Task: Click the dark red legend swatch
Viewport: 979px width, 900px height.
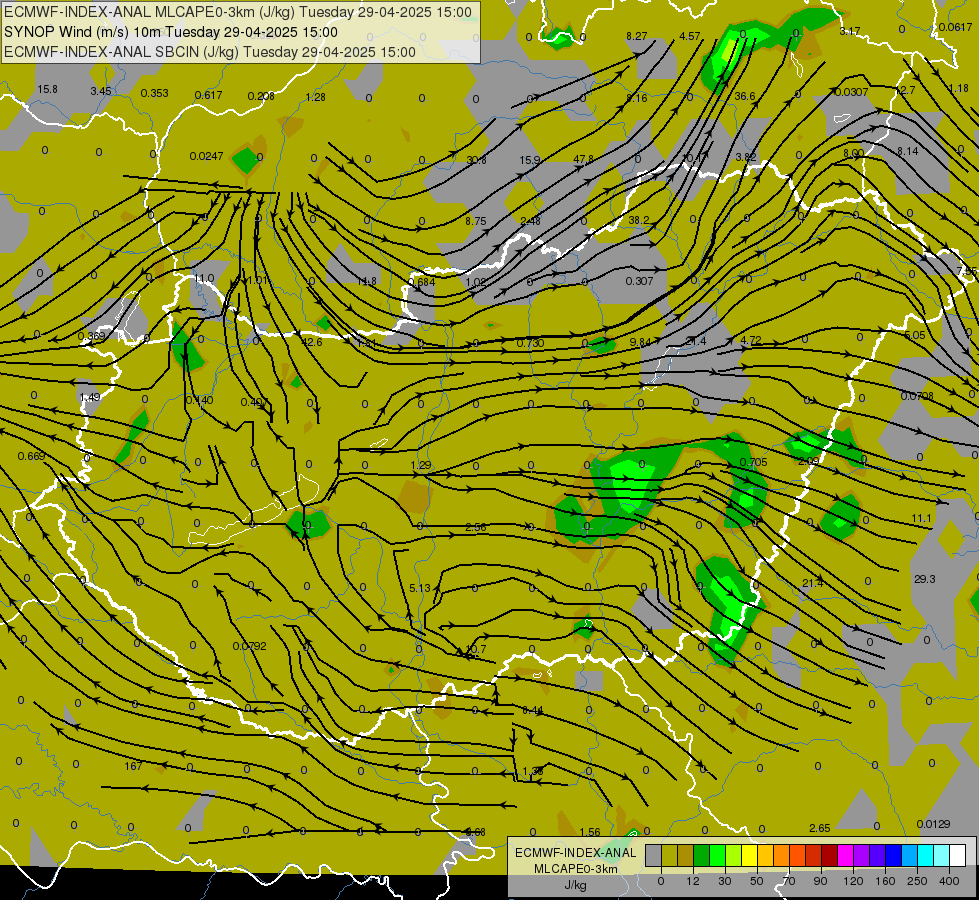Action: pos(830,855)
